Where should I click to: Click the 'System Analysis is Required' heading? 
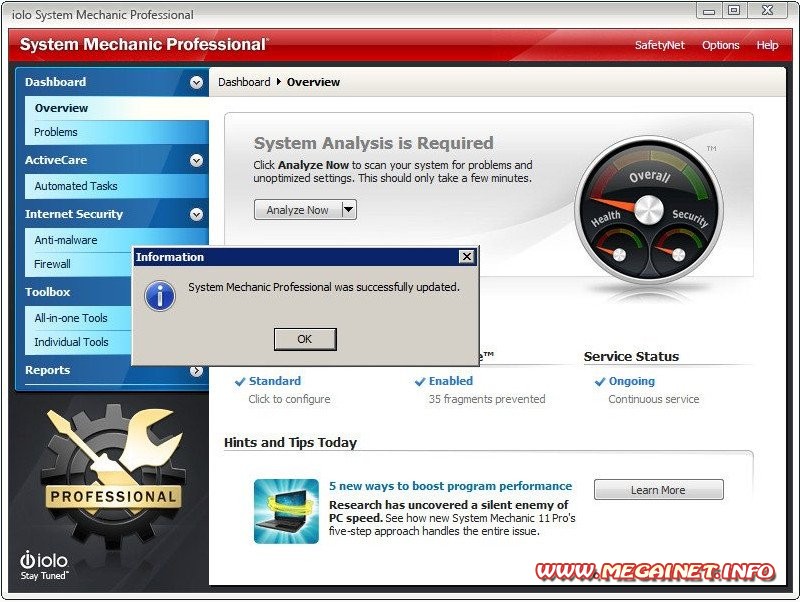tap(373, 143)
